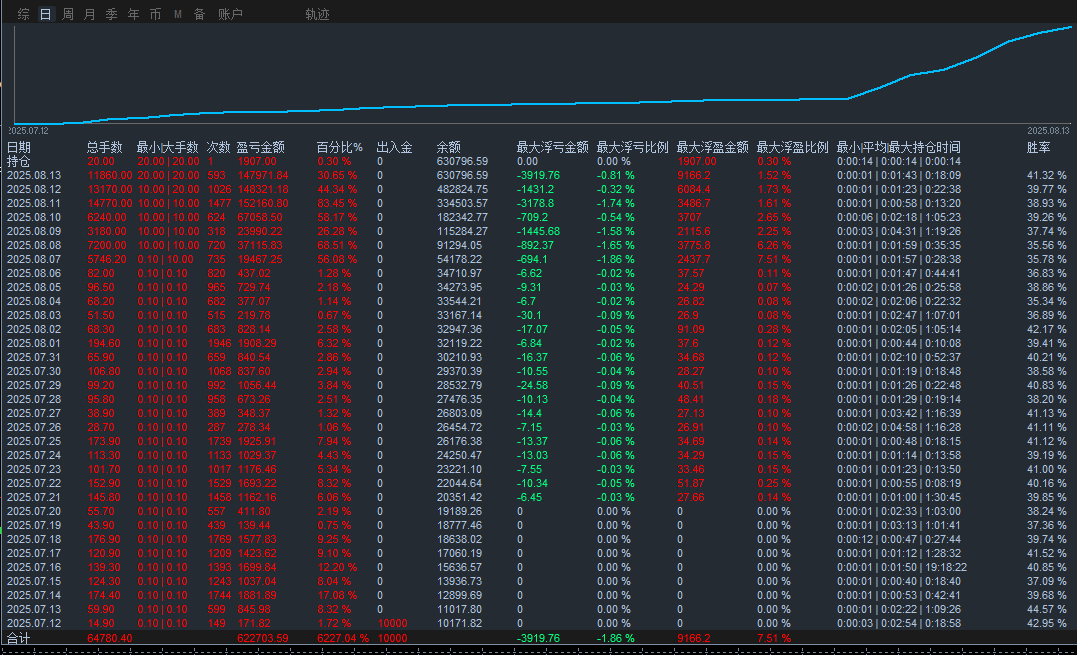
Task: Sort by the 日期 column header
Action: 19,147
